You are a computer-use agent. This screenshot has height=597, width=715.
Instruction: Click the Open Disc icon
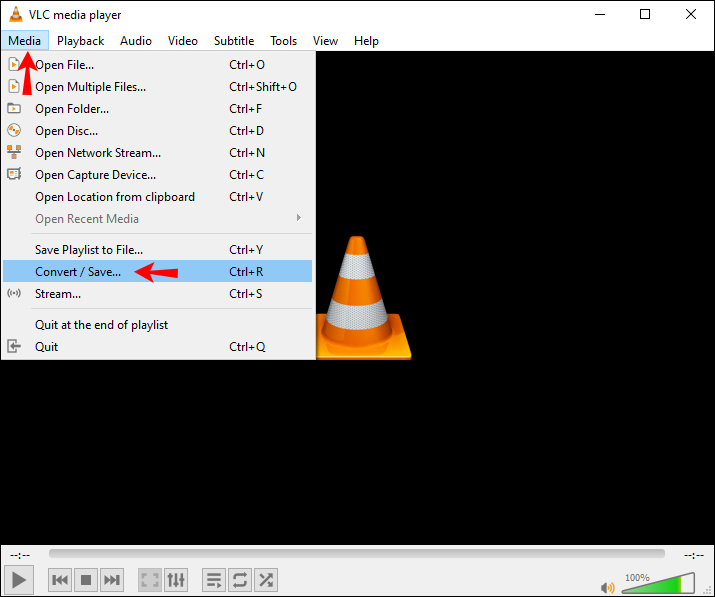click(14, 130)
